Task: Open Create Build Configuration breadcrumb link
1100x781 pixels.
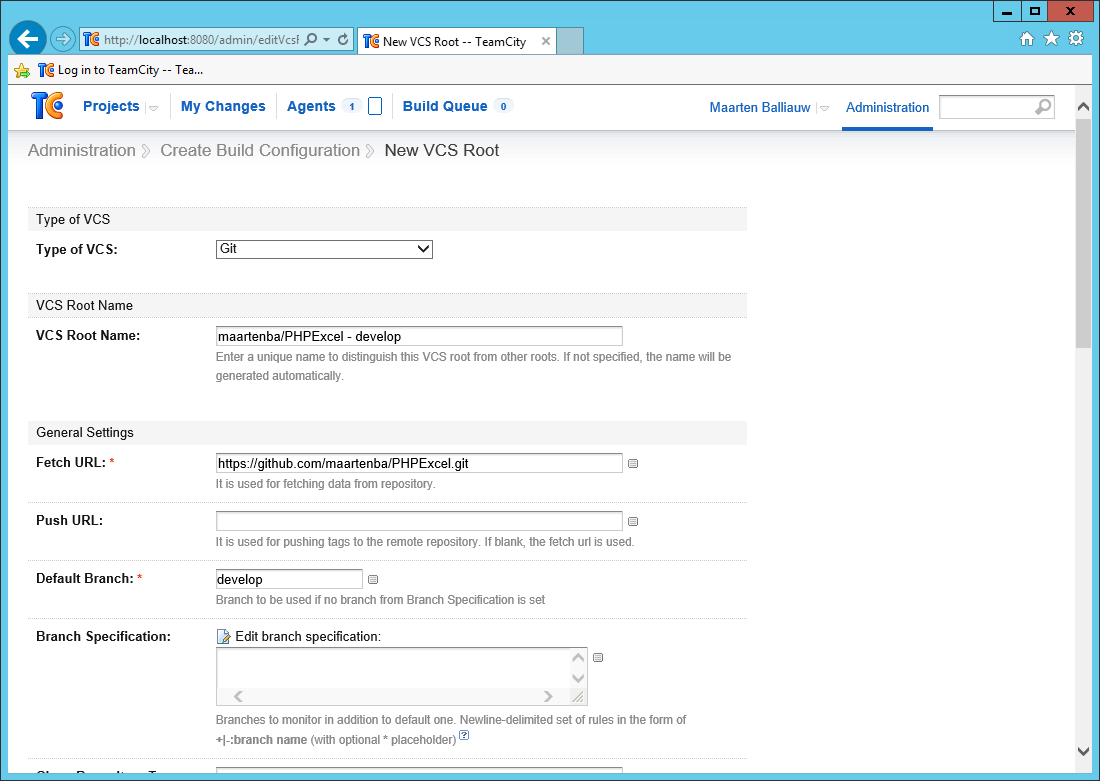Action: 259,150
